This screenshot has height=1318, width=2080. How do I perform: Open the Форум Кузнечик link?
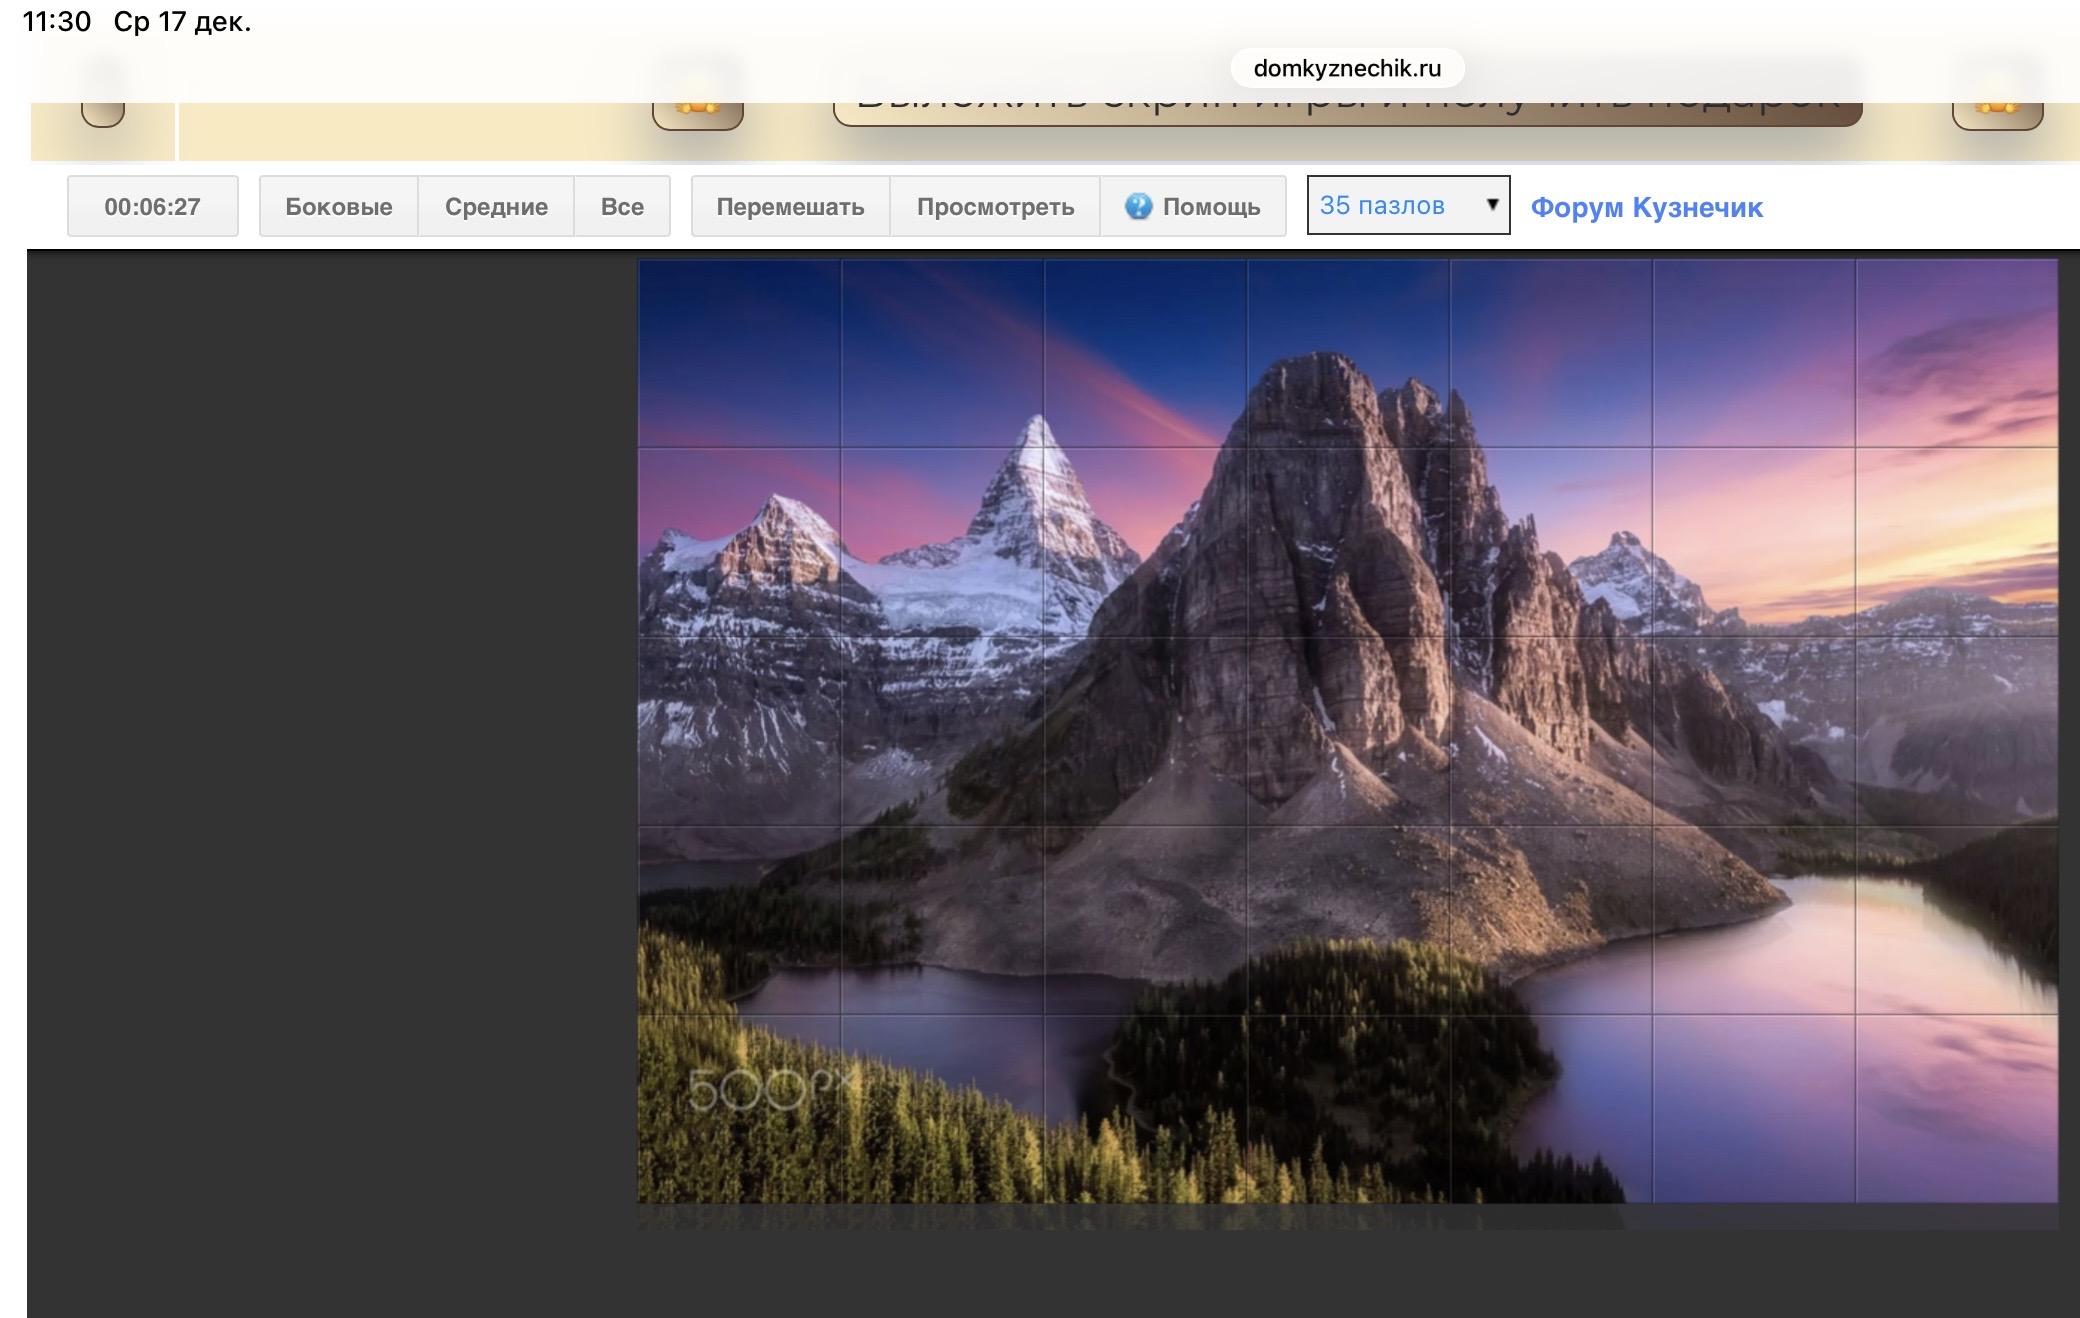coord(1646,207)
